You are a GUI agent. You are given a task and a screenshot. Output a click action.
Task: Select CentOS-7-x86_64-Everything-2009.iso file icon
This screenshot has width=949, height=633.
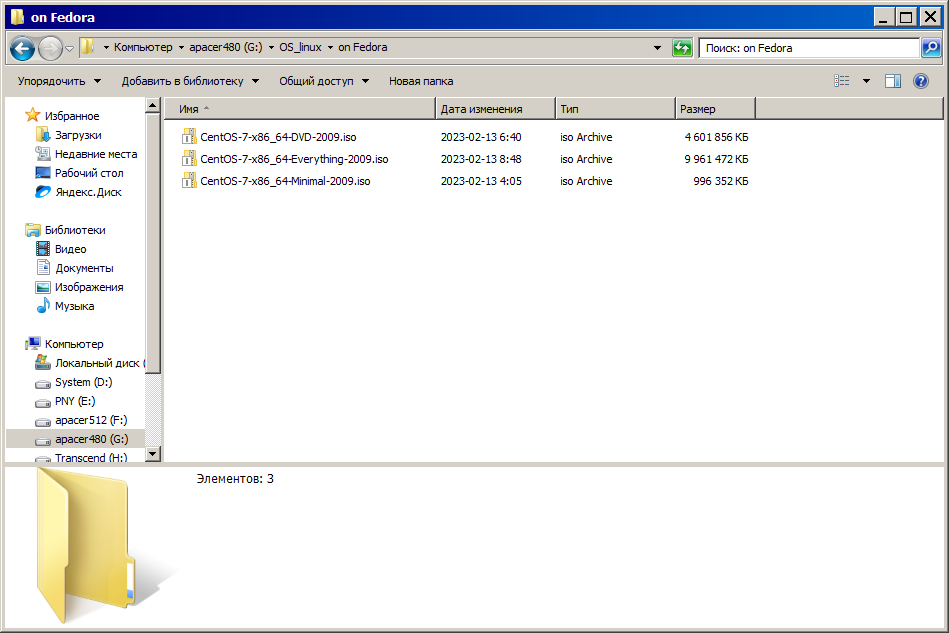tap(189, 159)
